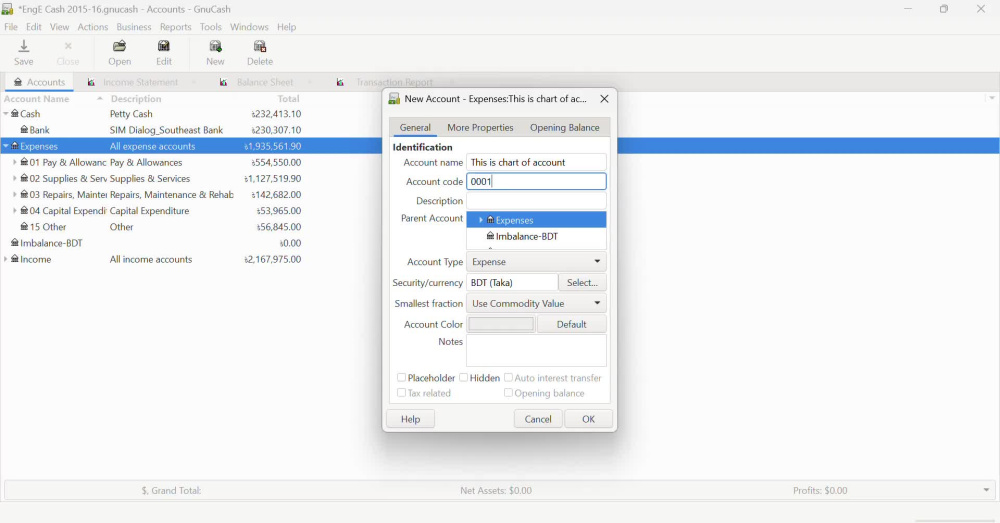This screenshot has height=523, width=1000.
Task: Click the Cancel button
Action: tap(538, 419)
